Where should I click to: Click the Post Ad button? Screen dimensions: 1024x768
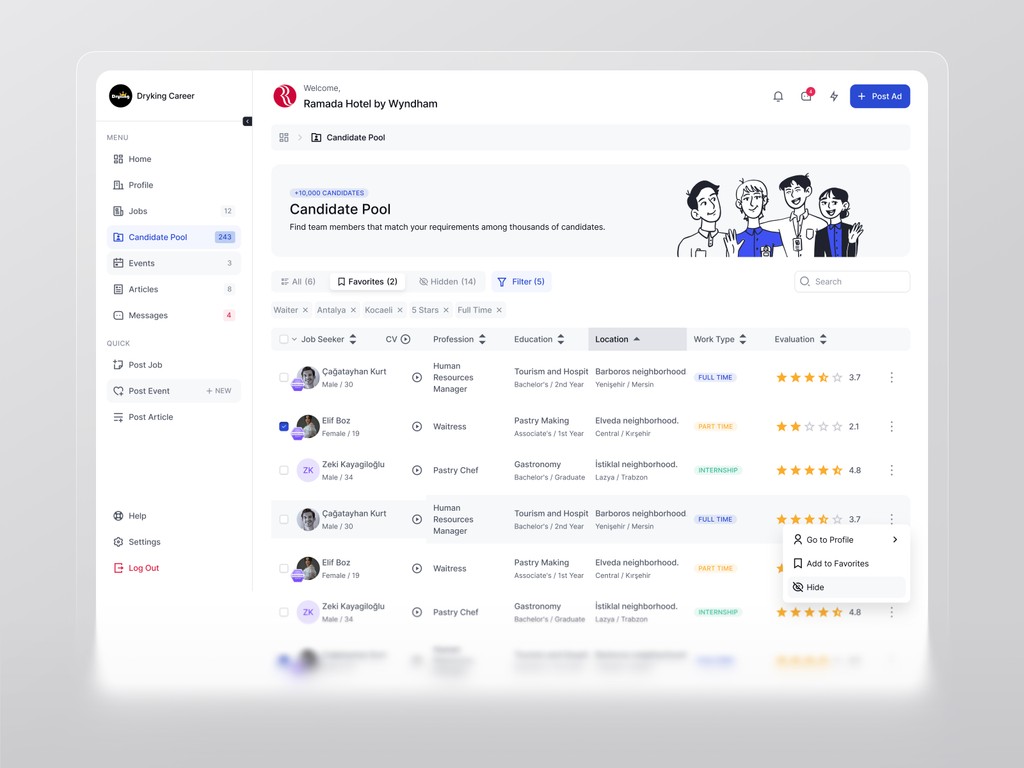point(880,96)
